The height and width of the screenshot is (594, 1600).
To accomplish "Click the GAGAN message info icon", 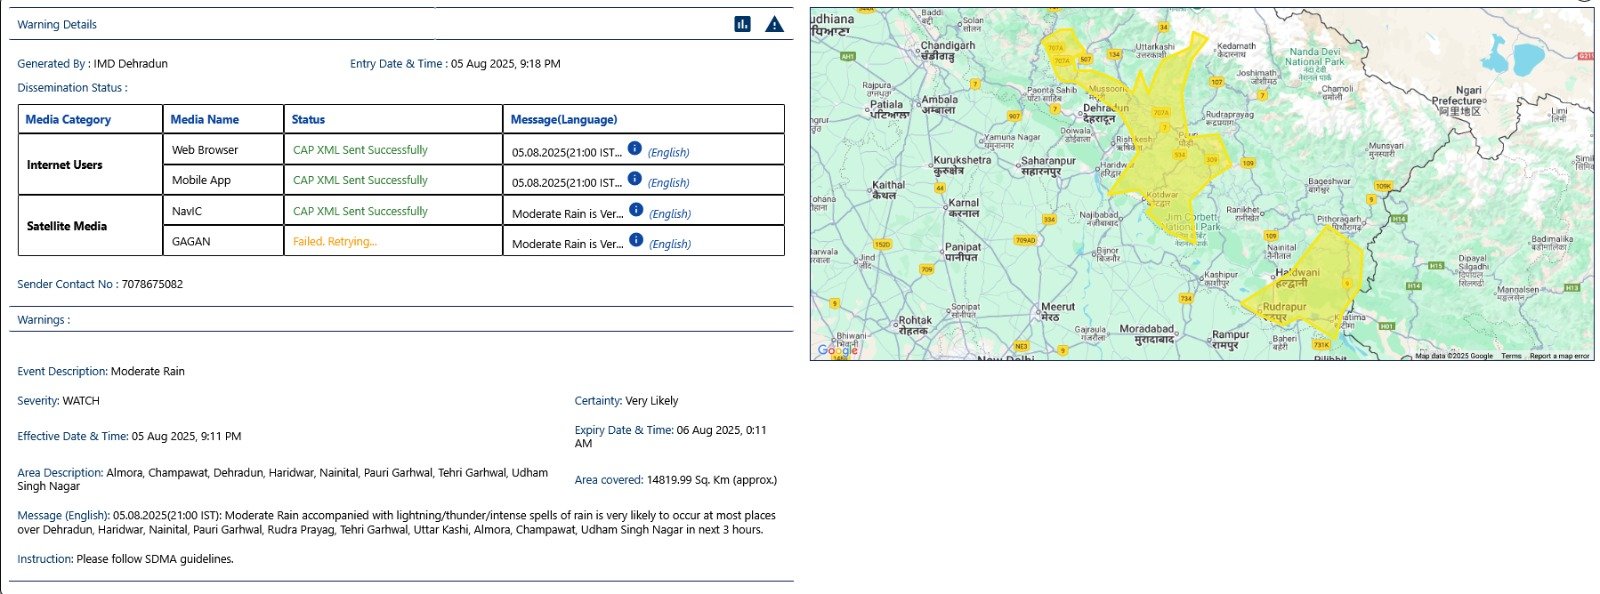I will pyautogui.click(x=636, y=240).
